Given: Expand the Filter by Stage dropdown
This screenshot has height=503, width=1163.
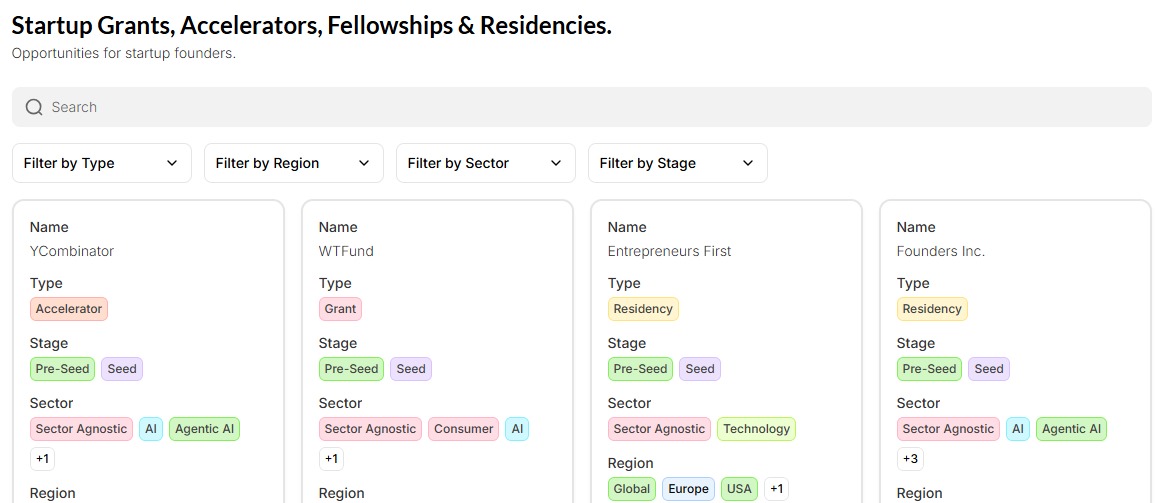Looking at the screenshot, I should click(x=677, y=163).
